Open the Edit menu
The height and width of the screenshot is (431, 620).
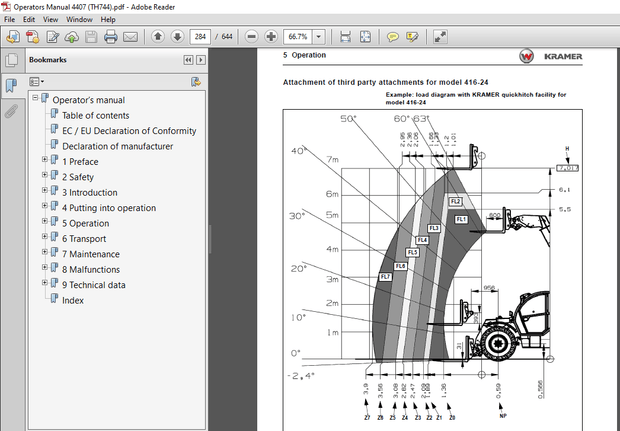[x=28, y=19]
